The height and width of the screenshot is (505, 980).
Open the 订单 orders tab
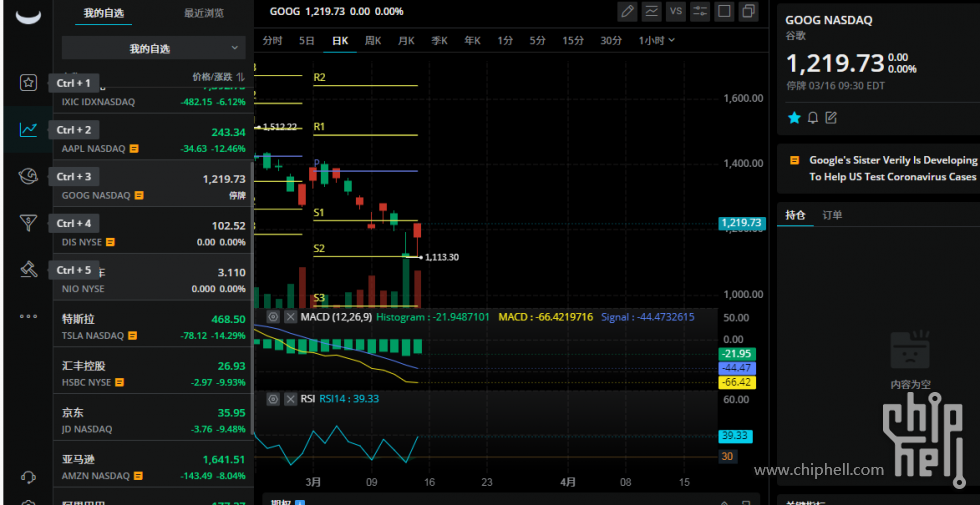tap(832, 215)
